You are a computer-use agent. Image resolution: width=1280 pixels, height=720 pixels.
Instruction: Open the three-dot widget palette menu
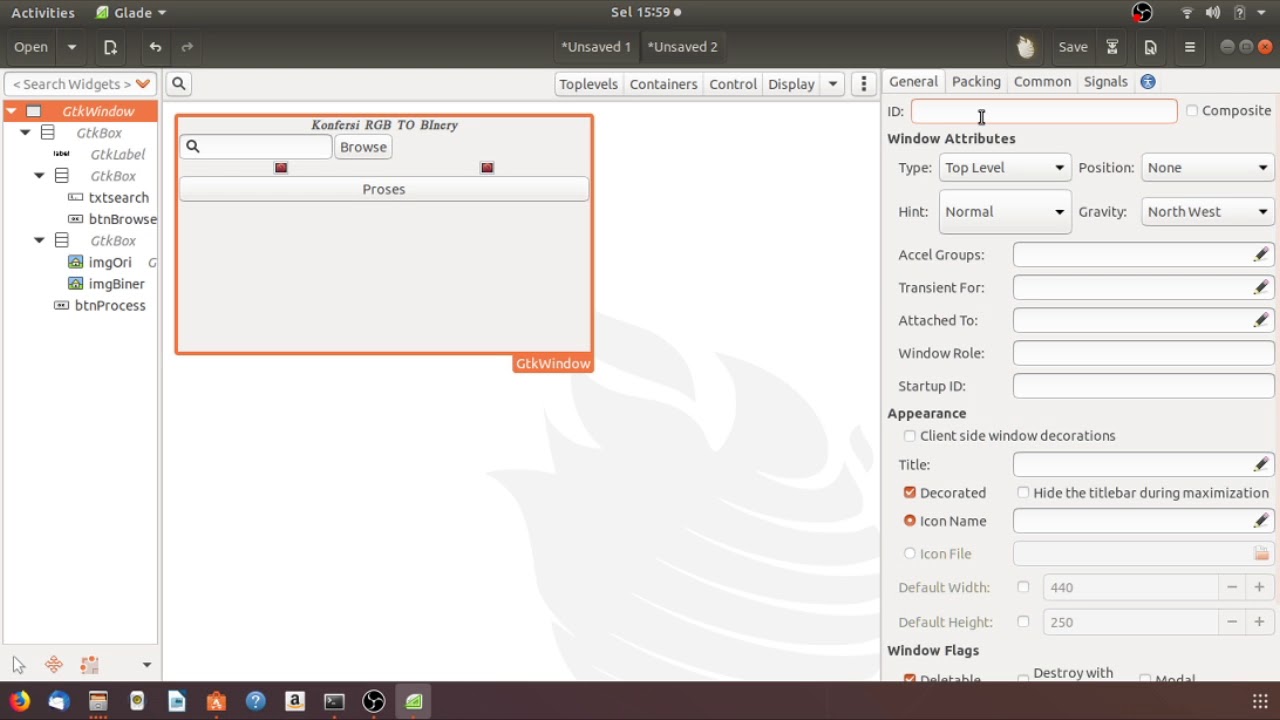click(x=864, y=84)
